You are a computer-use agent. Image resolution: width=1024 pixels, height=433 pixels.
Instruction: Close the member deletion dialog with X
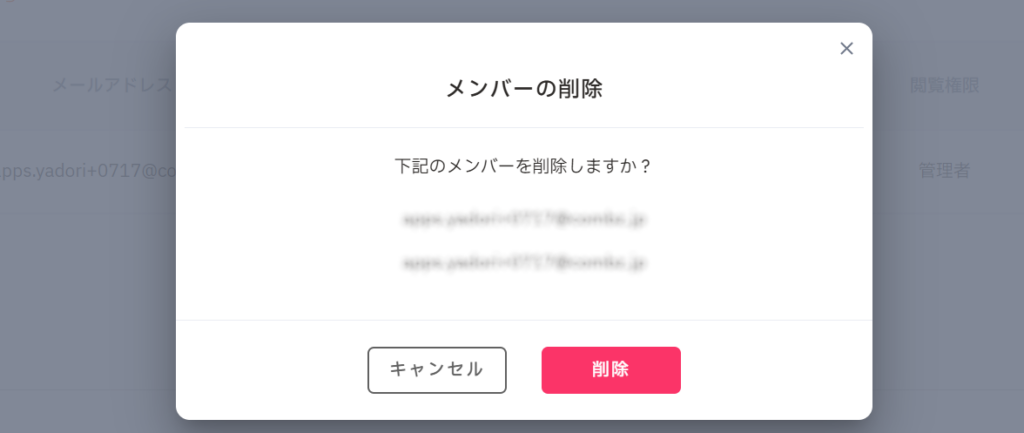pyautogui.click(x=846, y=49)
